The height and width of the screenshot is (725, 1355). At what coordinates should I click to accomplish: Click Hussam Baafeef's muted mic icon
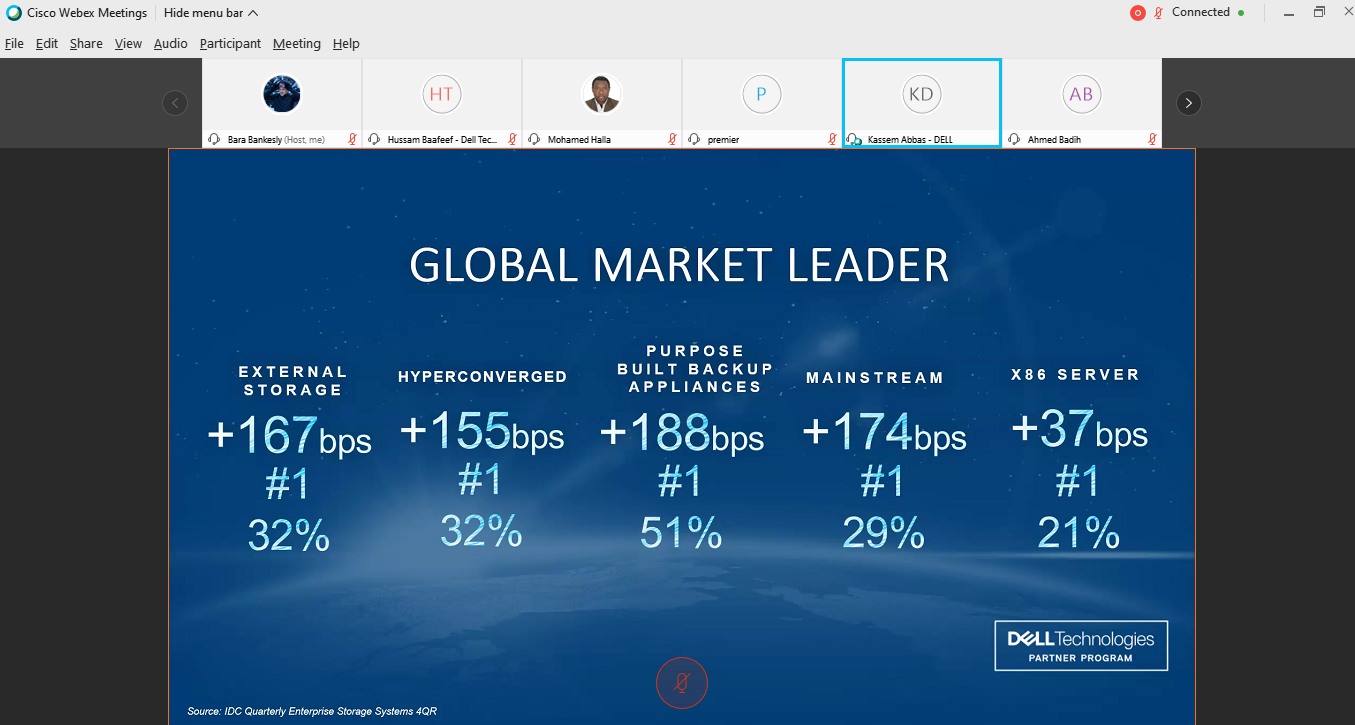(x=512, y=139)
